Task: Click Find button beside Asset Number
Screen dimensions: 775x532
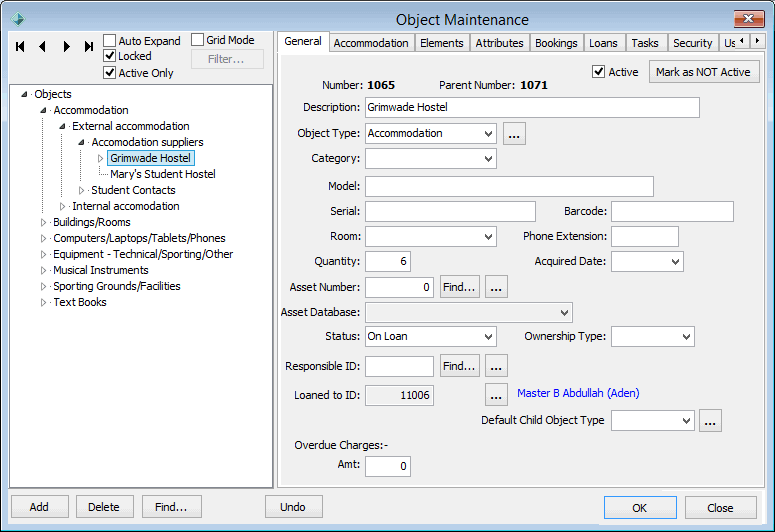Action: pos(460,287)
